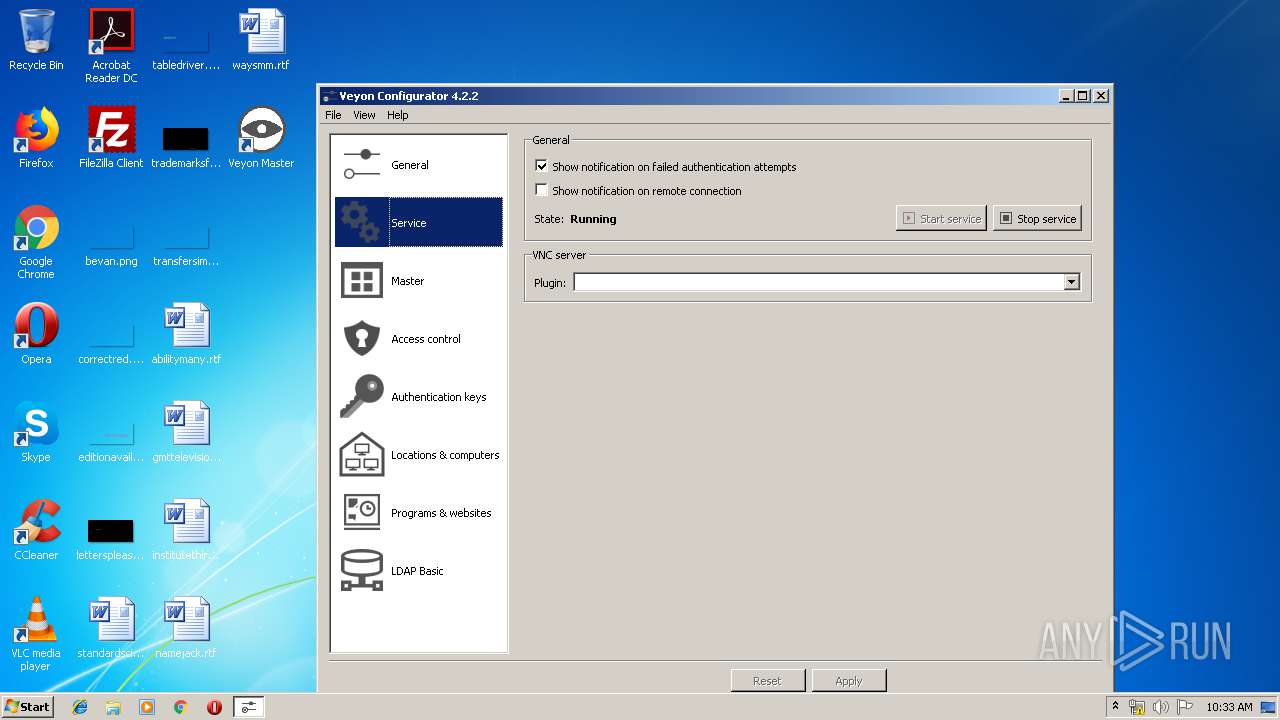Open abilitymany.rtf document
The width and height of the screenshot is (1280, 720).
click(186, 334)
